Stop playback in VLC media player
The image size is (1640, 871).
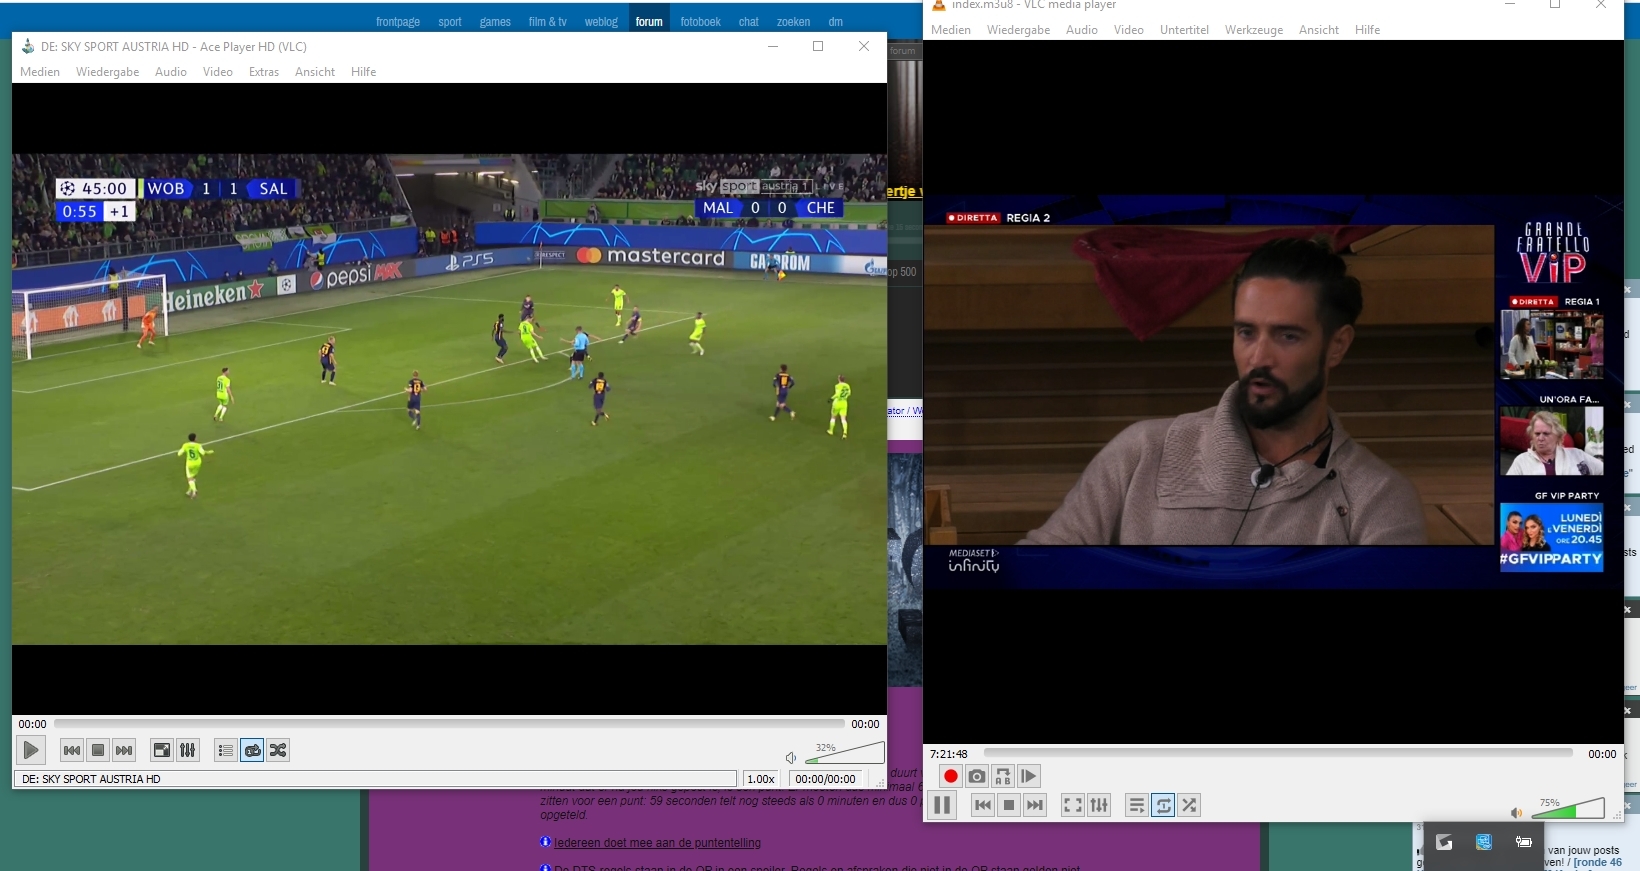[1009, 805]
